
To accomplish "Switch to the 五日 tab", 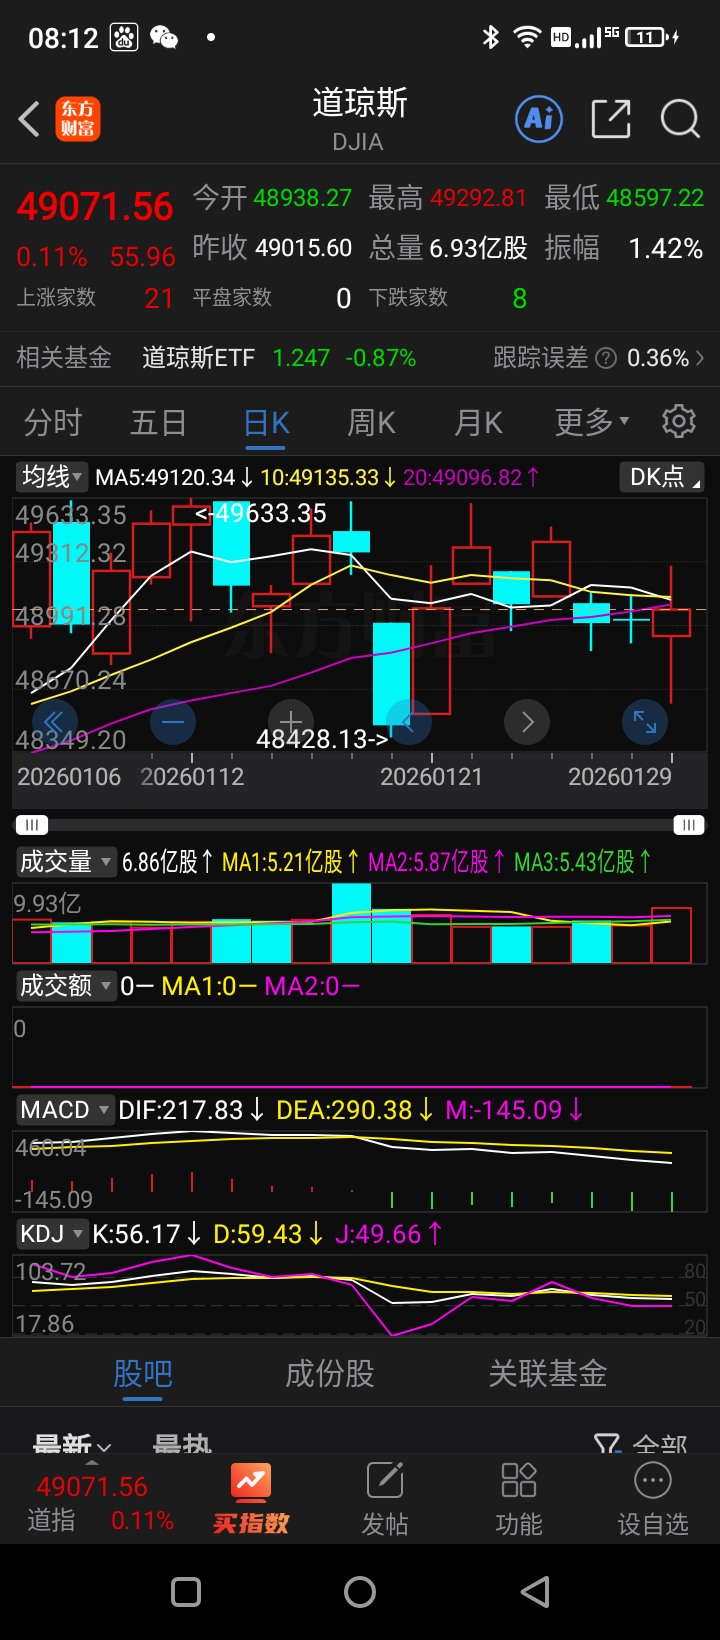I will click(159, 422).
